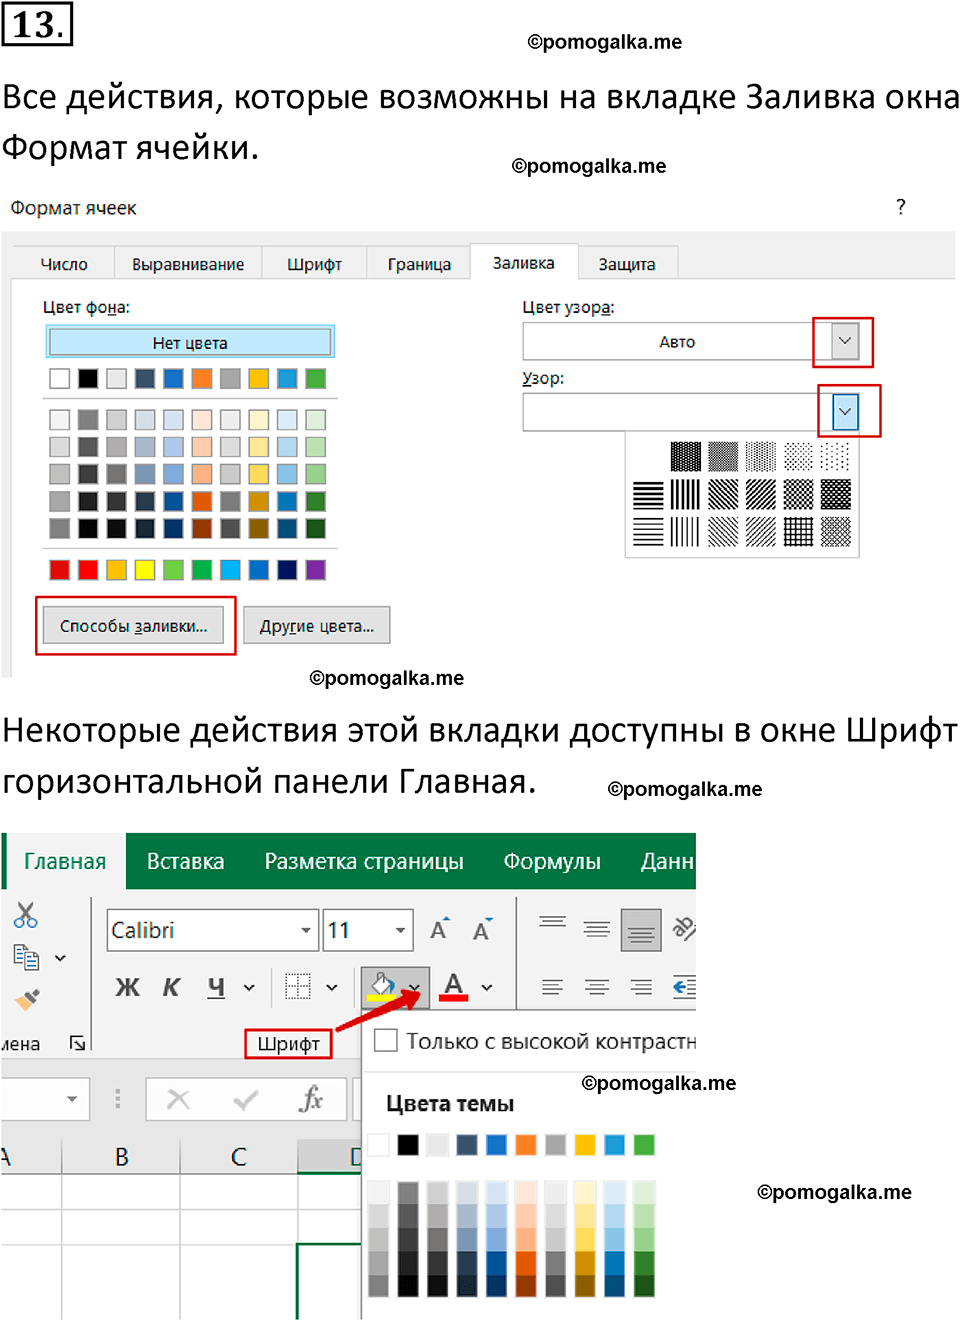Click the help question mark in dialog

coord(901,207)
